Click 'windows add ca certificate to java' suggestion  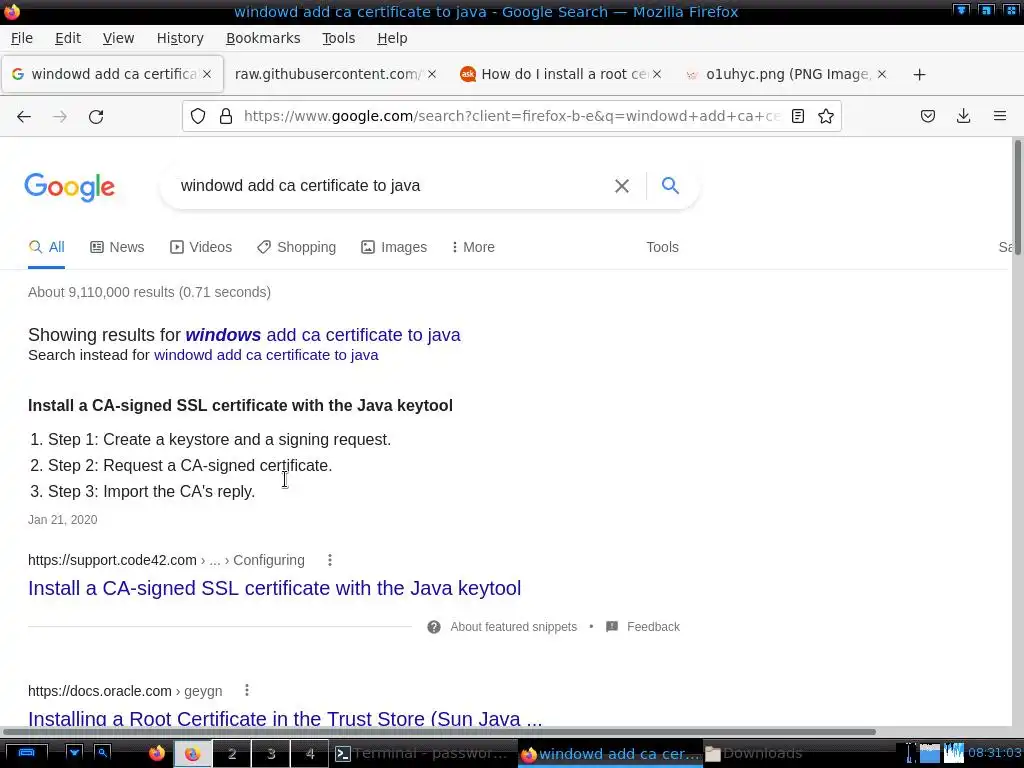point(323,335)
